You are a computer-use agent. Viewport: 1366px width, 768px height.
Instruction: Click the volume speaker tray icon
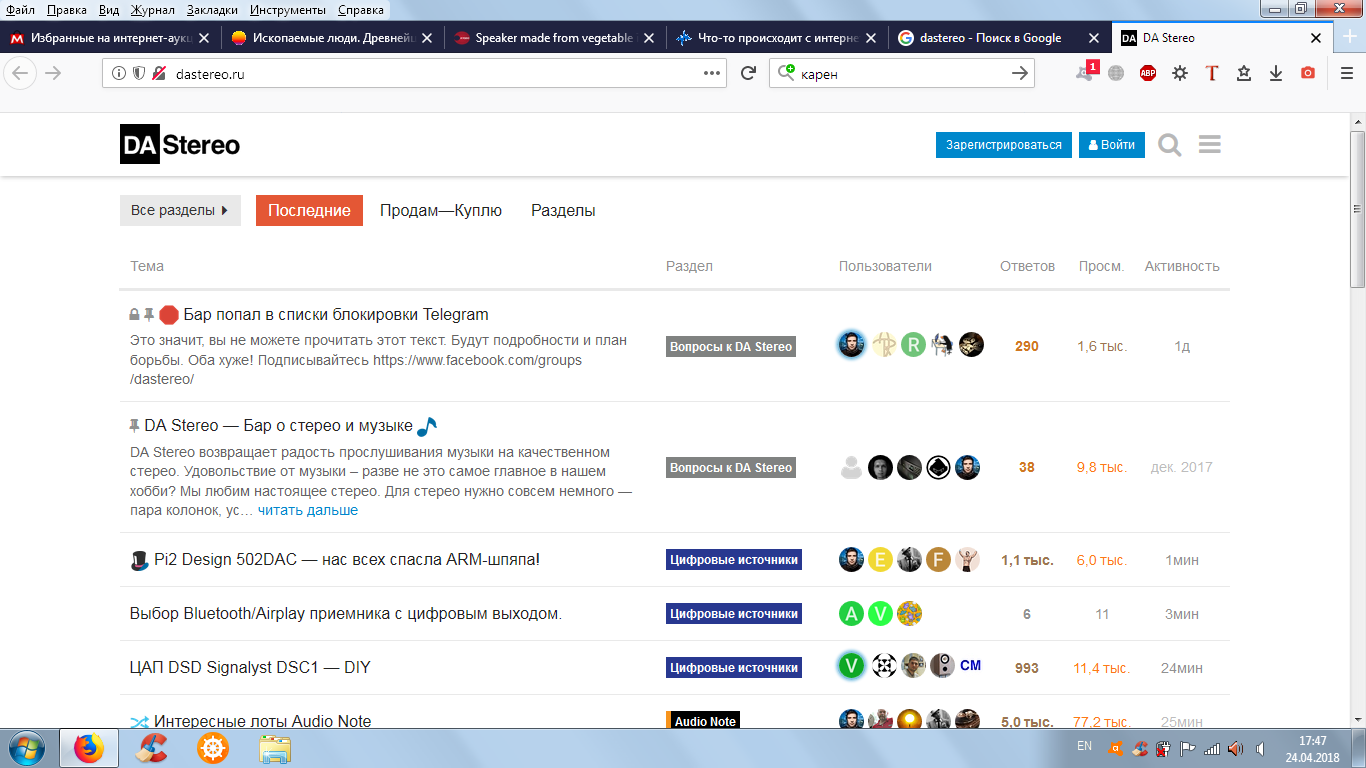pos(1236,748)
